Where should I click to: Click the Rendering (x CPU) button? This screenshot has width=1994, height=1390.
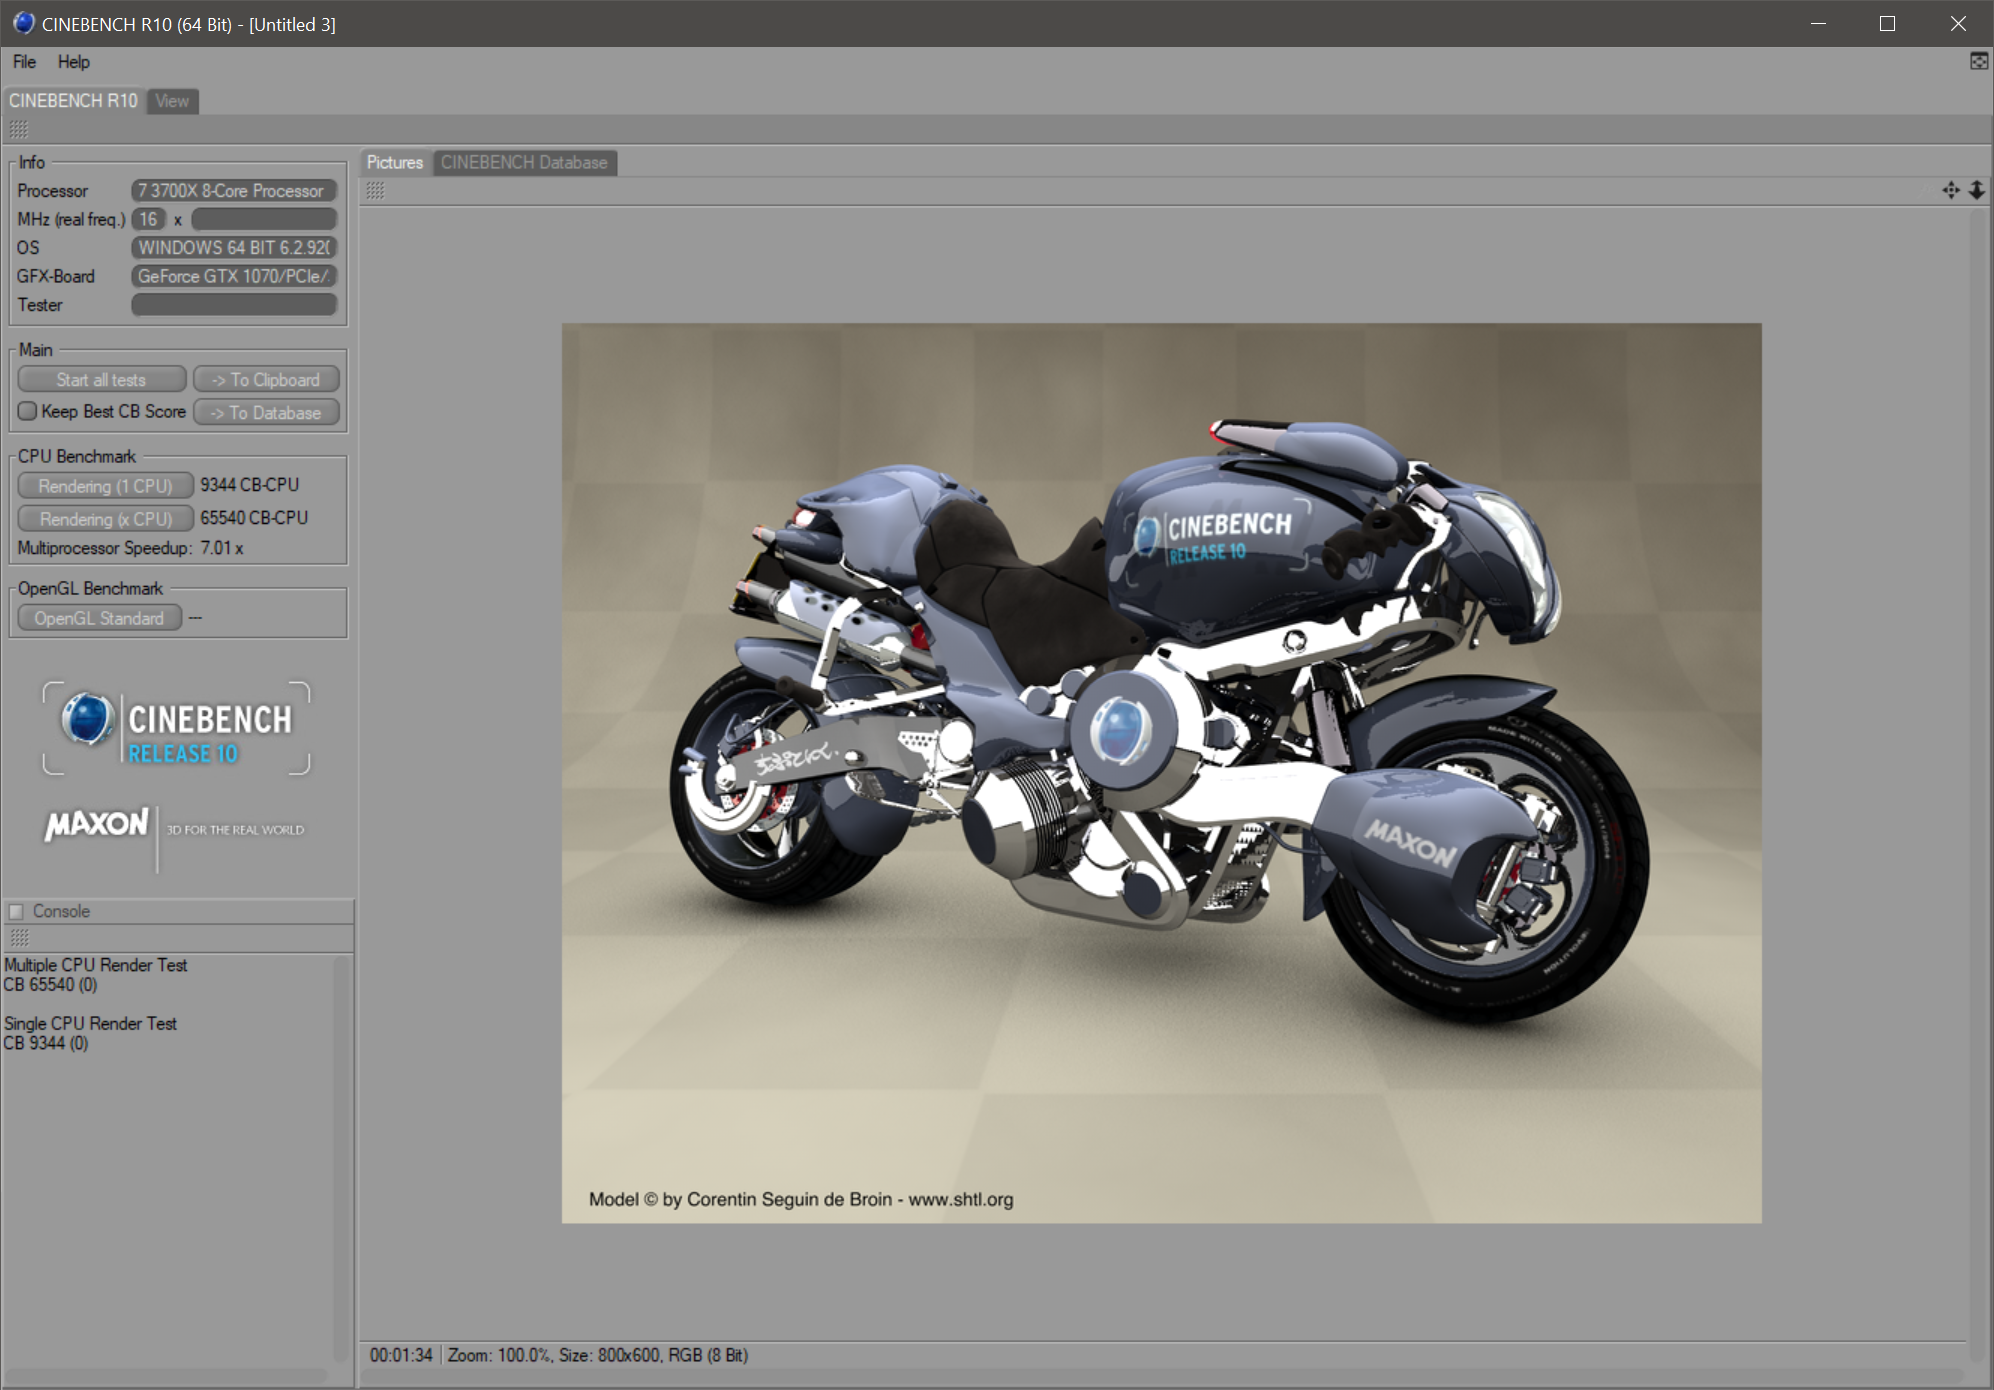105,519
